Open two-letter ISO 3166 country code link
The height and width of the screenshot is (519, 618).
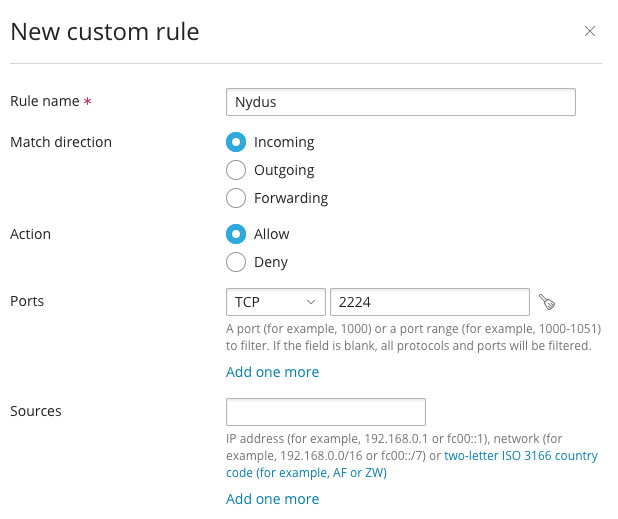pos(411,464)
